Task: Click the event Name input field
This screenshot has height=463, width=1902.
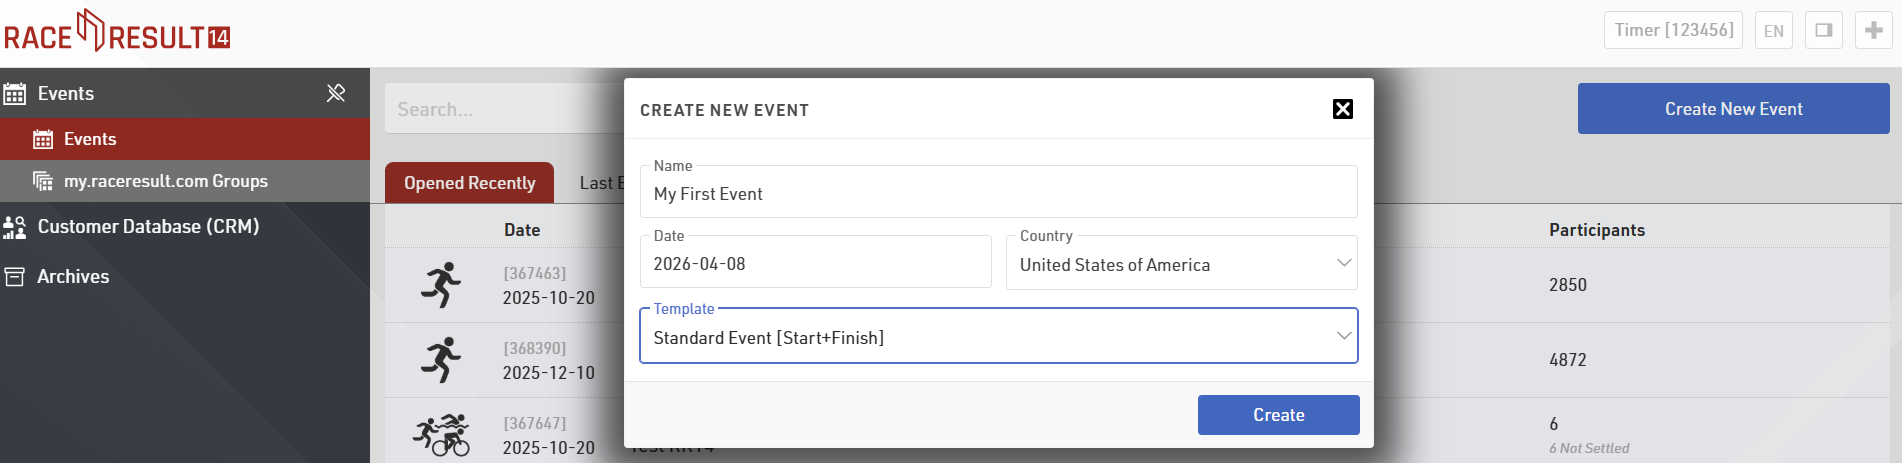Action: (x=998, y=194)
